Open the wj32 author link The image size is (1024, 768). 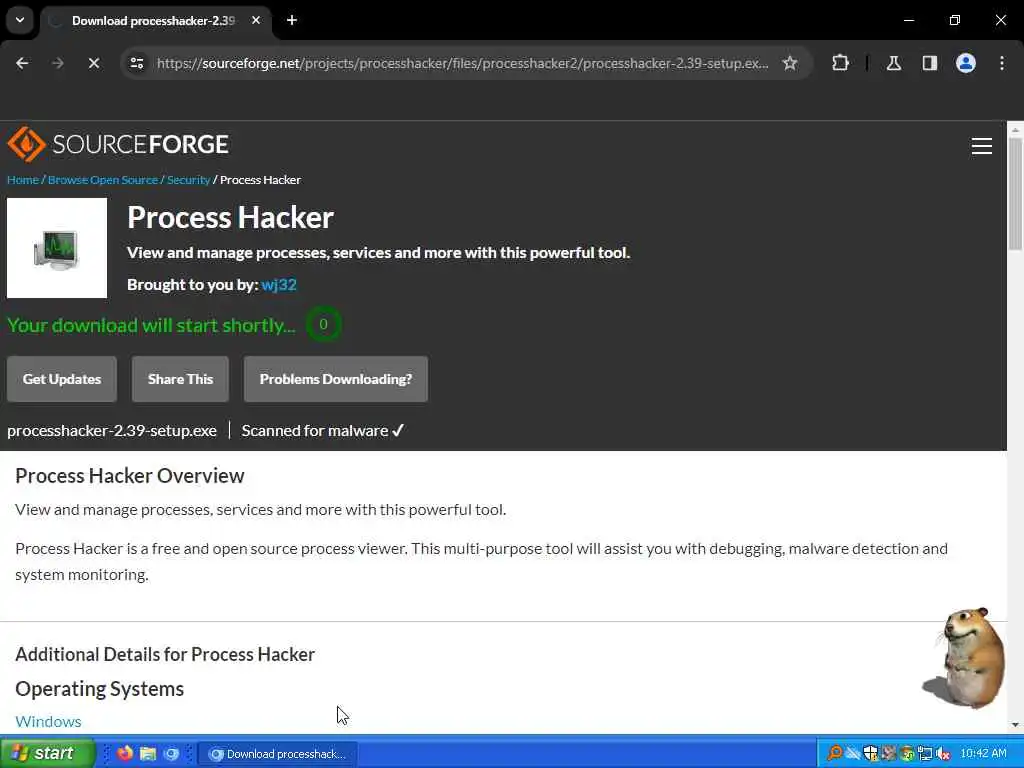[x=279, y=285]
